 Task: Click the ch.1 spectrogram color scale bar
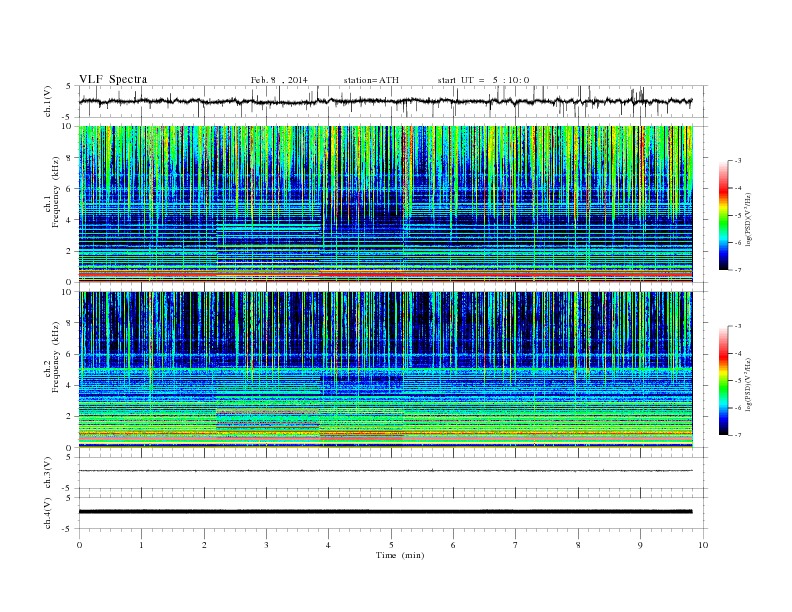[723, 216]
